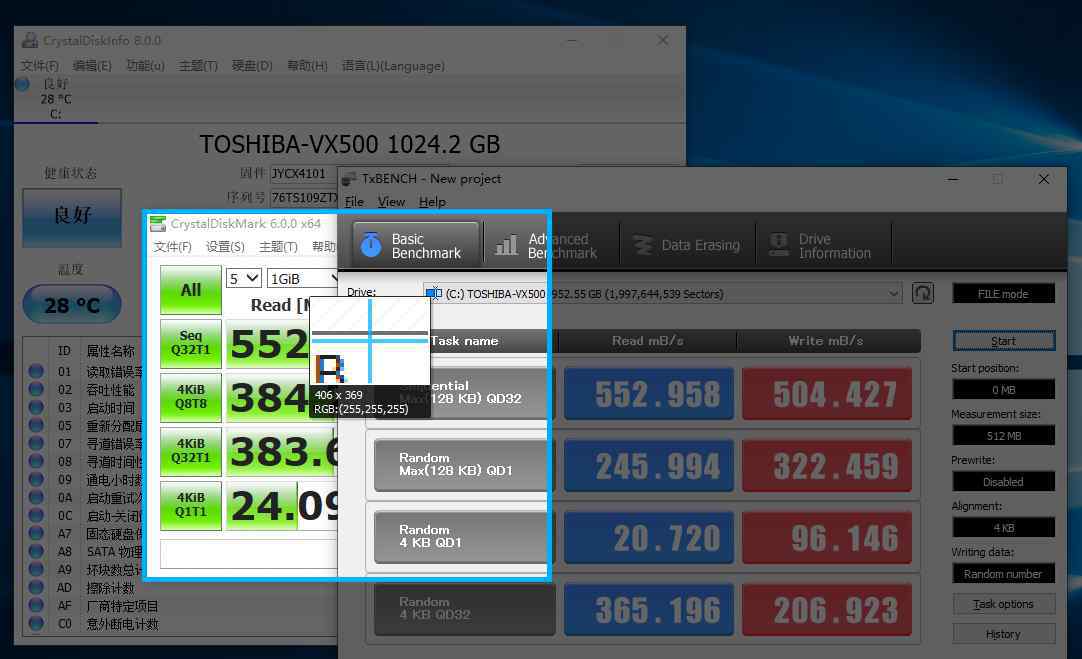Screen dimensions: 1082x659
Task: Open the Basic Benchmark tab in TxBENCH
Action: [416, 245]
